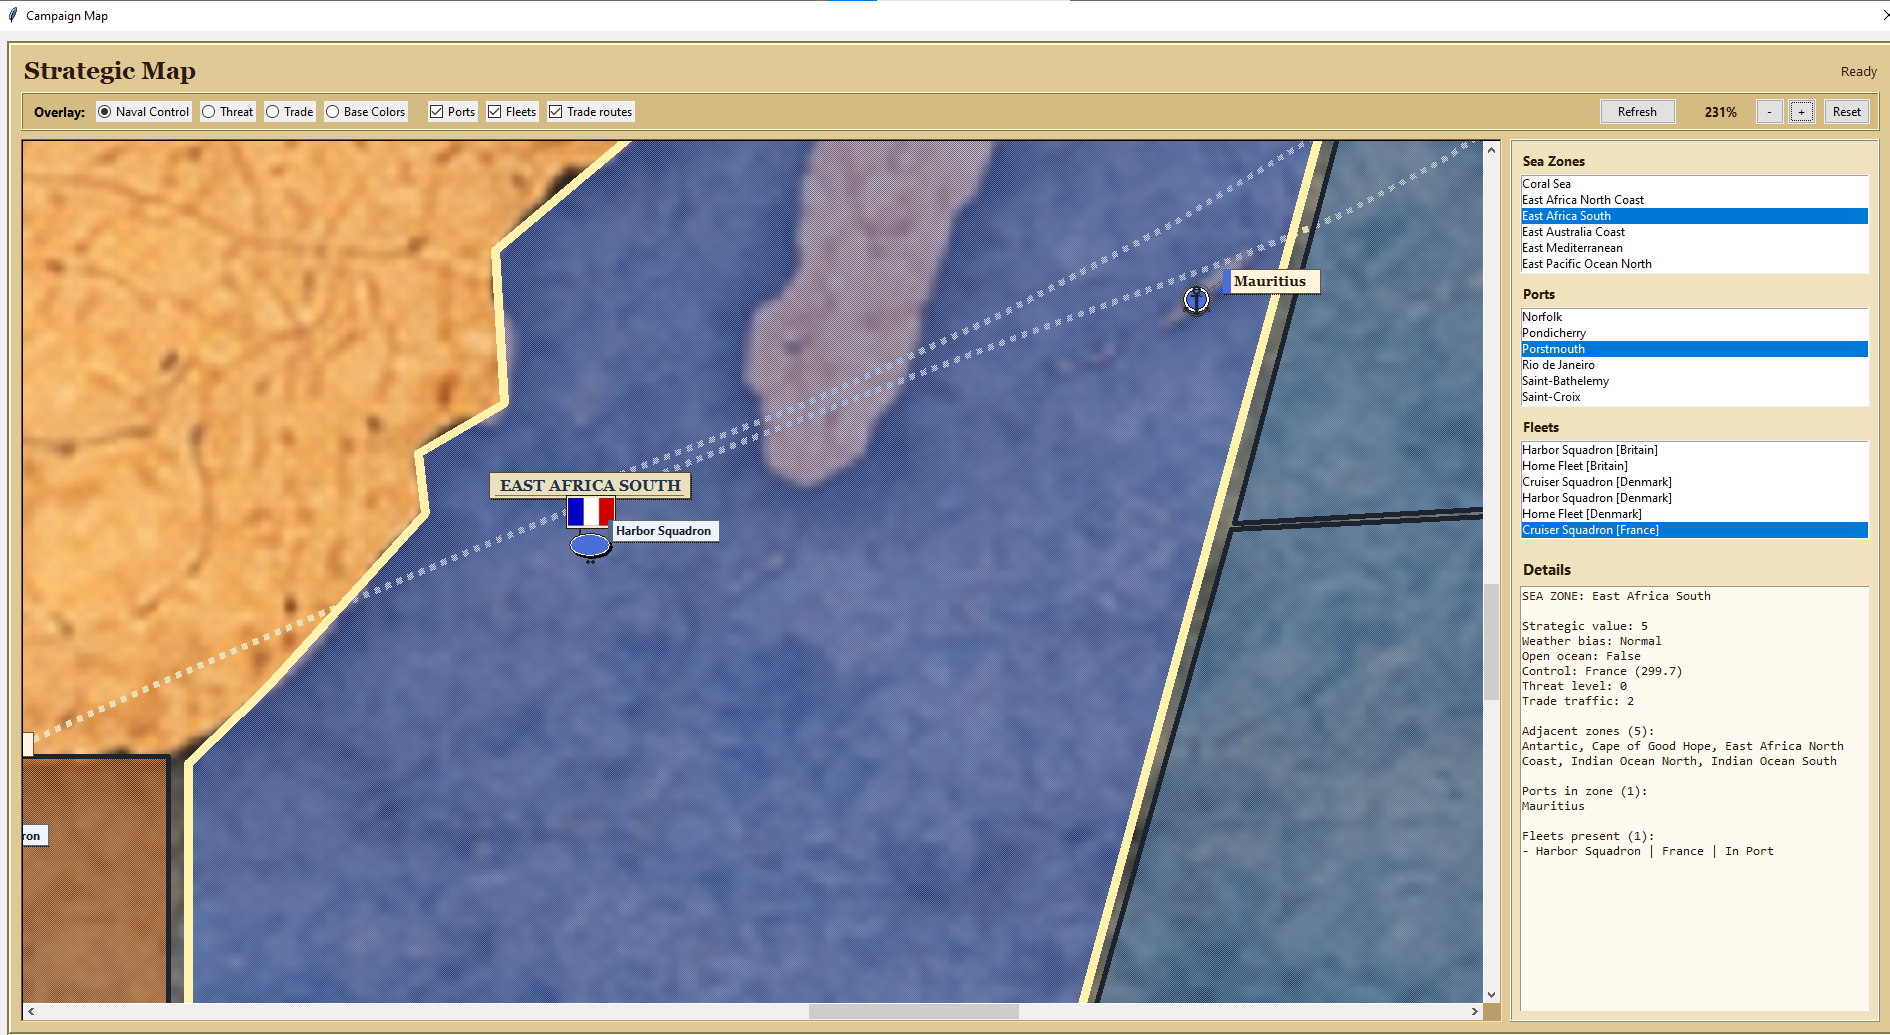Click the Details text showing Control: France
The width and height of the screenshot is (1890, 1035).
pyautogui.click(x=1602, y=671)
